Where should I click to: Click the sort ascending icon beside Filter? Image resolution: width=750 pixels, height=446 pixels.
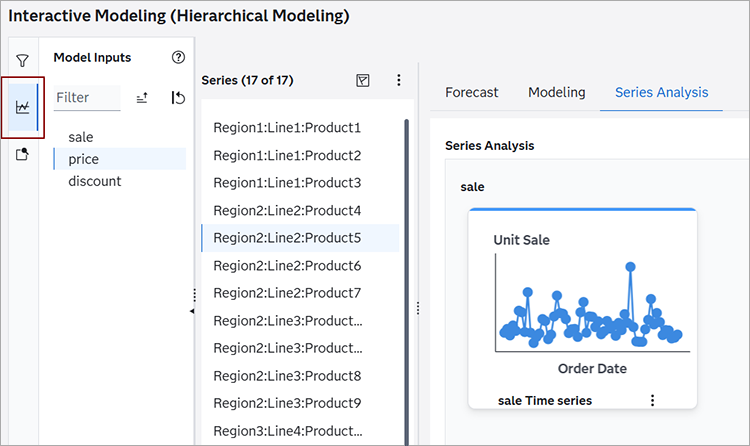pyautogui.click(x=142, y=98)
